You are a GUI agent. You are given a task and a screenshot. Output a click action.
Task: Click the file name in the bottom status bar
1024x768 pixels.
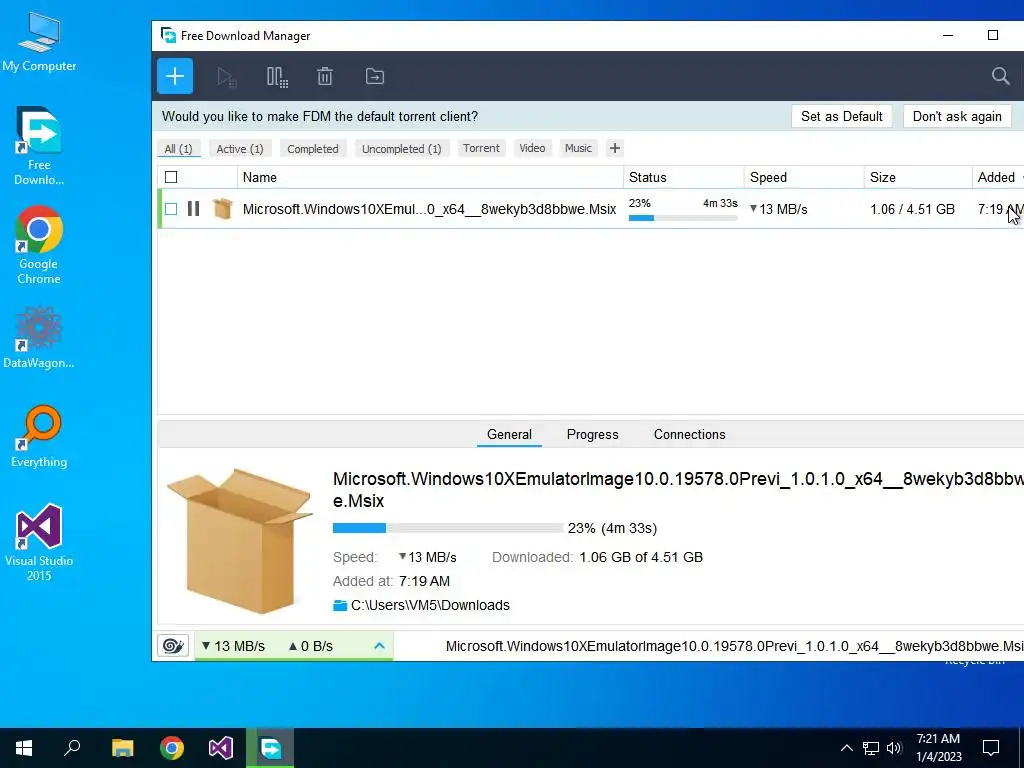click(x=735, y=646)
